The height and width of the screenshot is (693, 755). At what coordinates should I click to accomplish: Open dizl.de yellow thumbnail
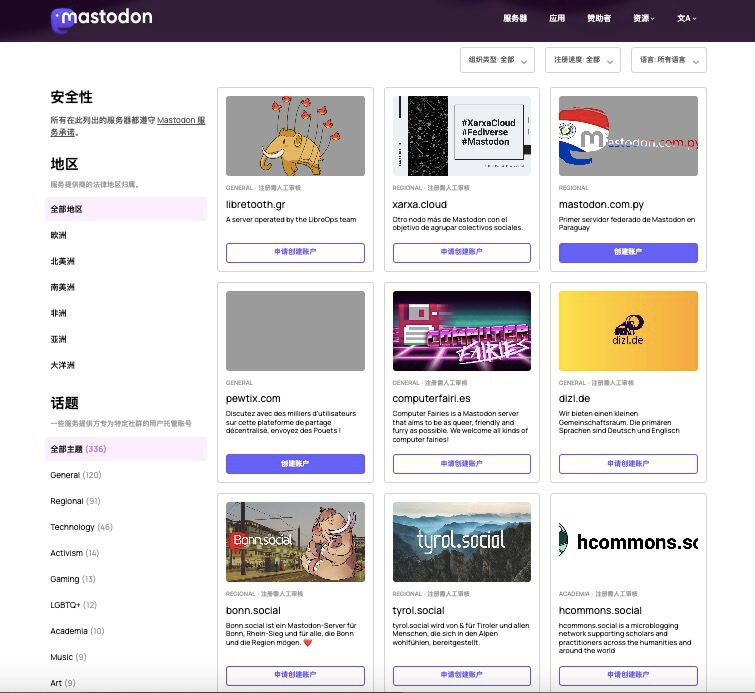point(628,331)
